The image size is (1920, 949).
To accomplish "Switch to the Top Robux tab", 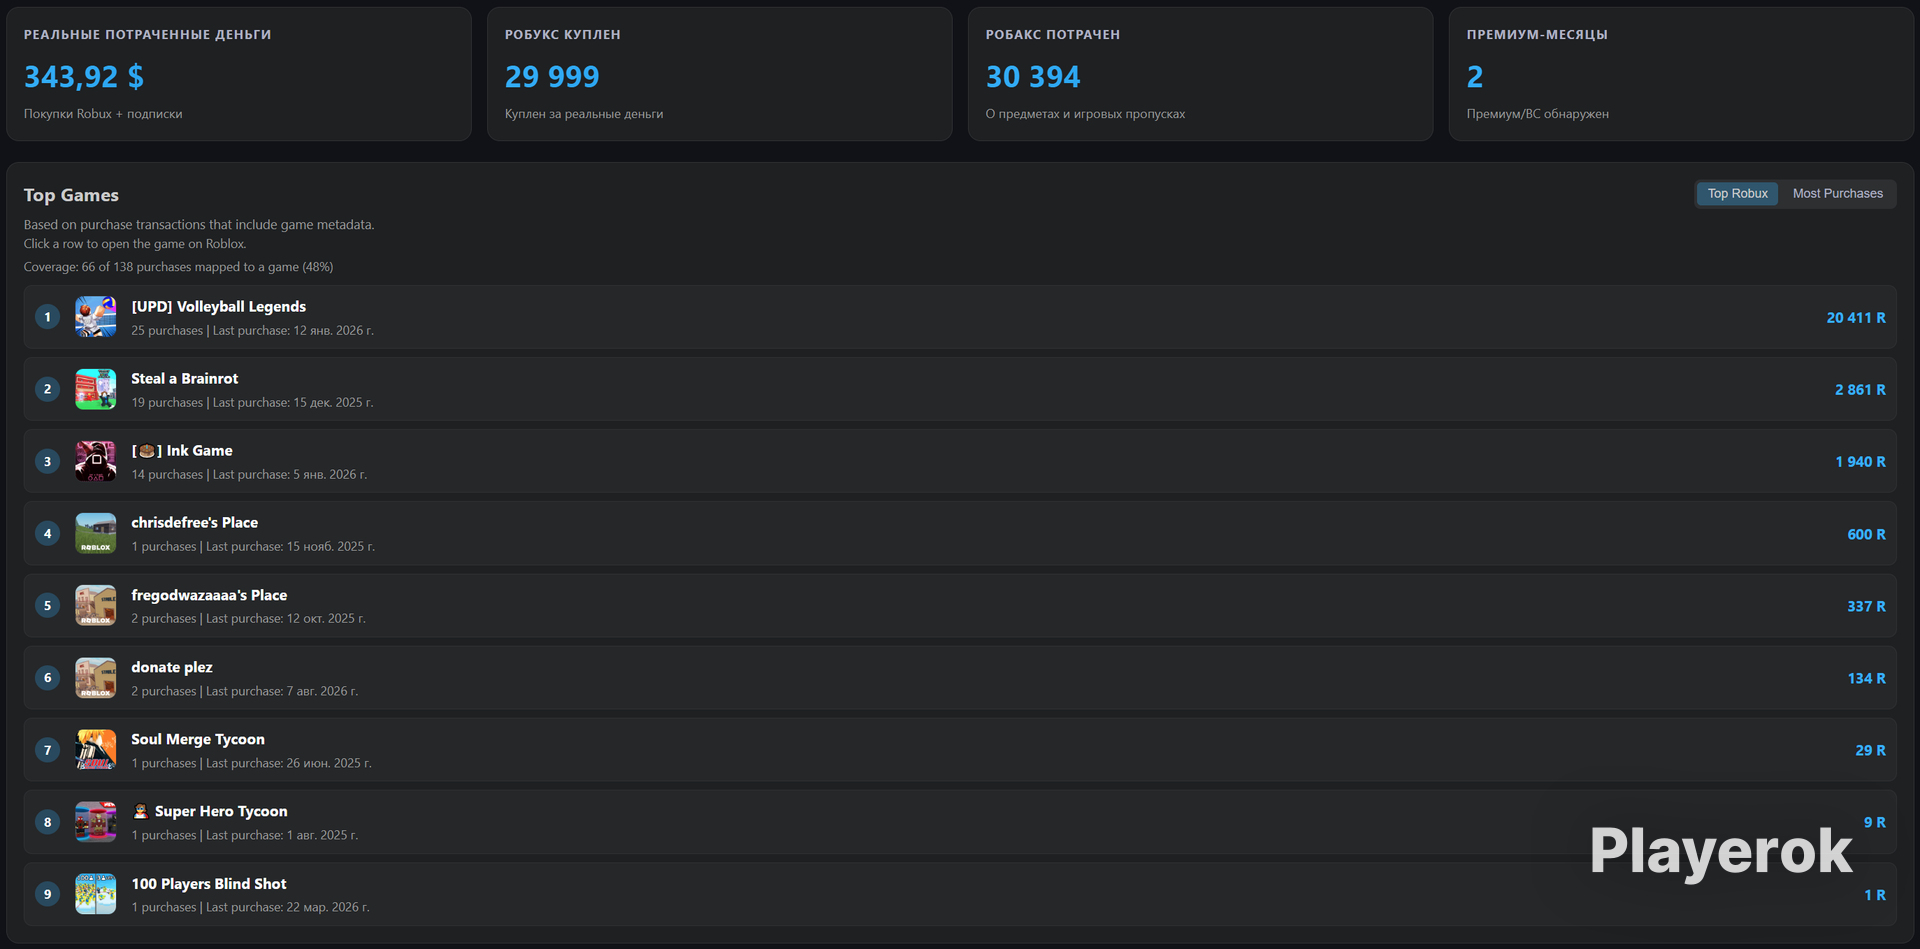I will [1737, 193].
